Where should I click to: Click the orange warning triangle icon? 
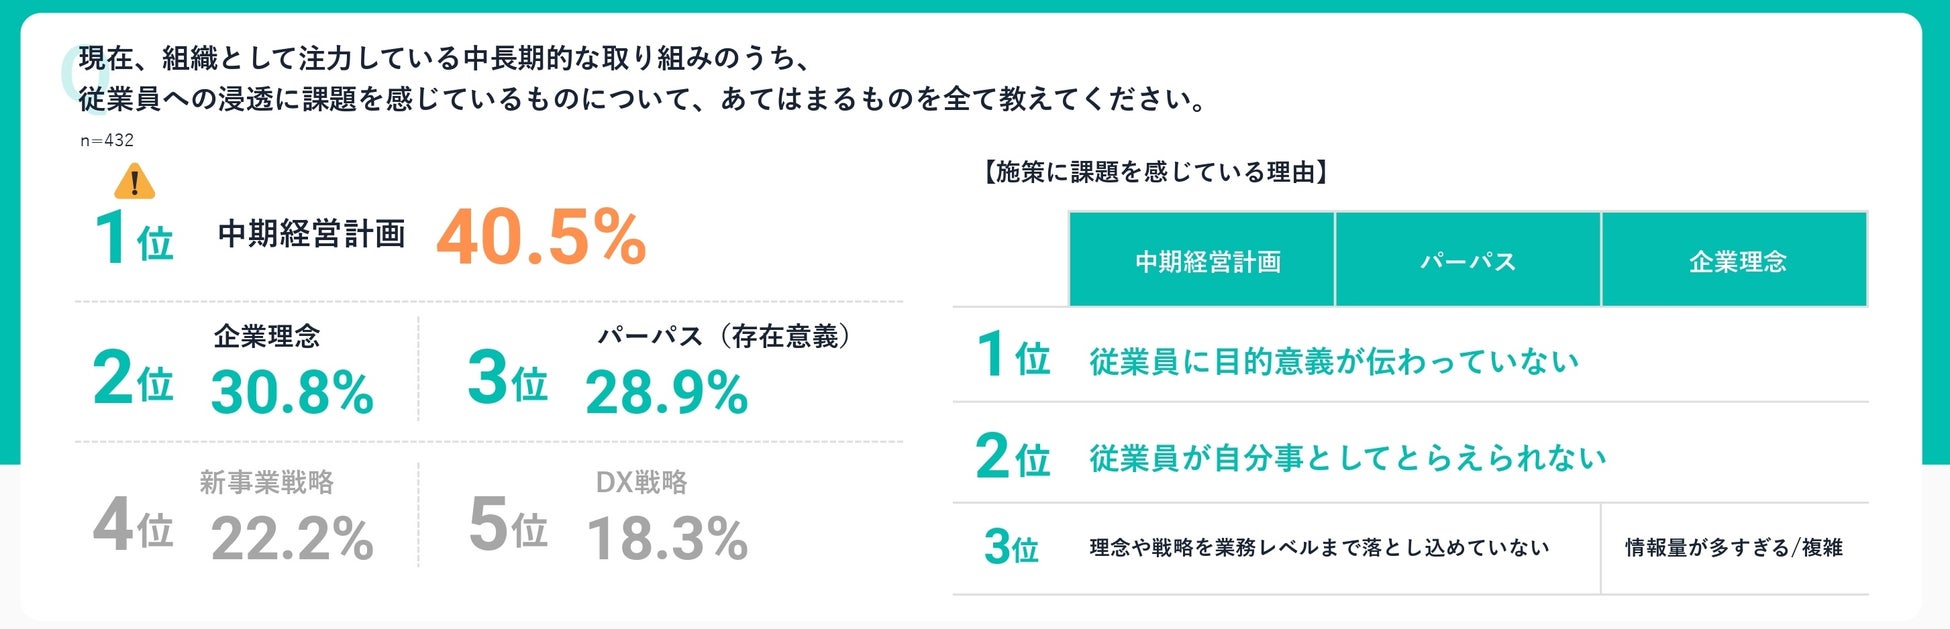pos(134,182)
